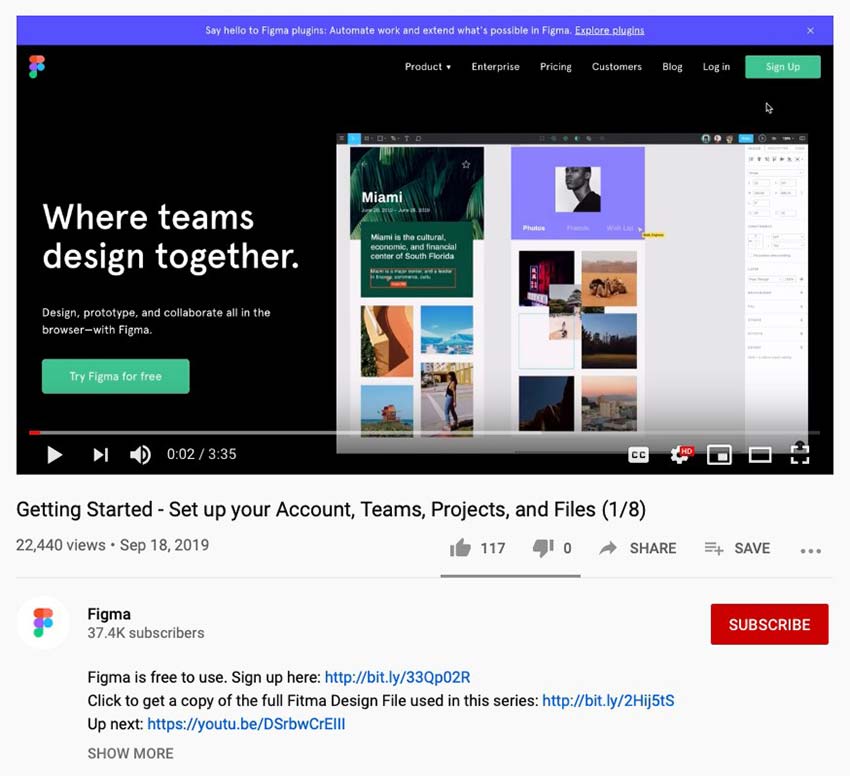Click the Figma logo
Image resolution: width=850 pixels, height=776 pixels.
pos(37,67)
